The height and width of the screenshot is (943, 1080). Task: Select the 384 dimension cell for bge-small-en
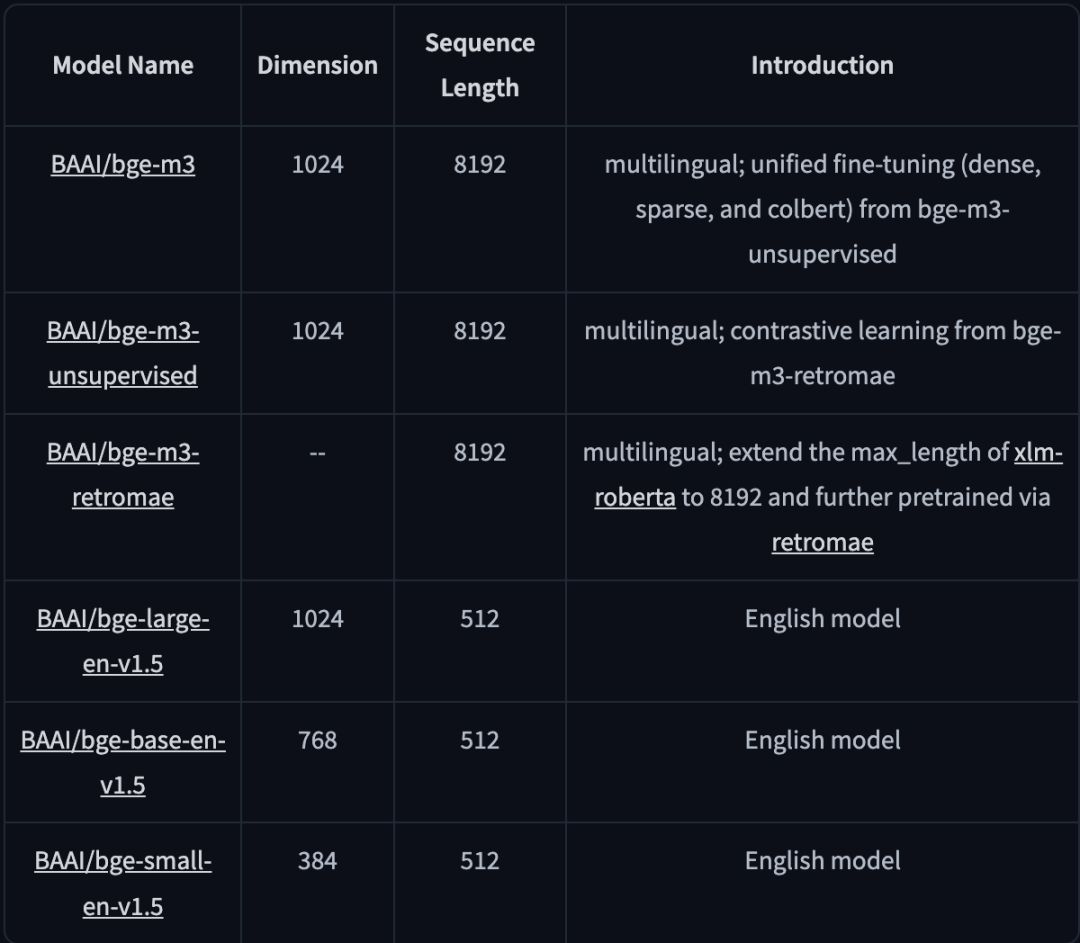(318, 861)
